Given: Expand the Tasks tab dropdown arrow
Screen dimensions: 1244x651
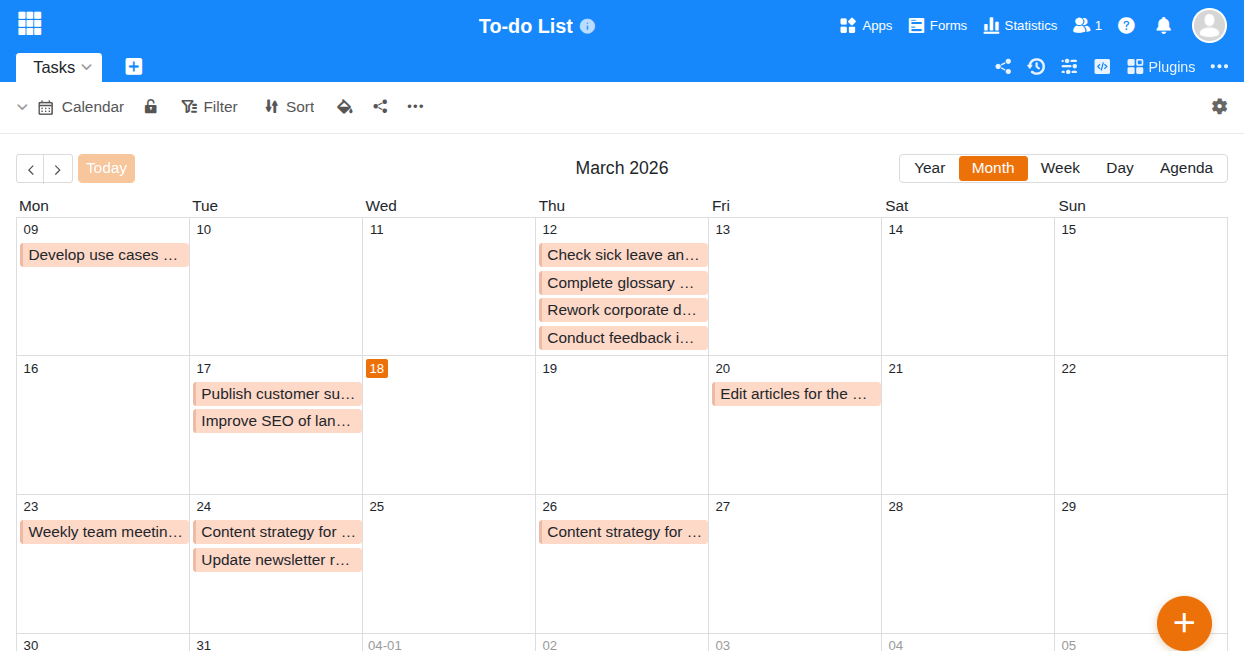Looking at the screenshot, I should (87, 67).
